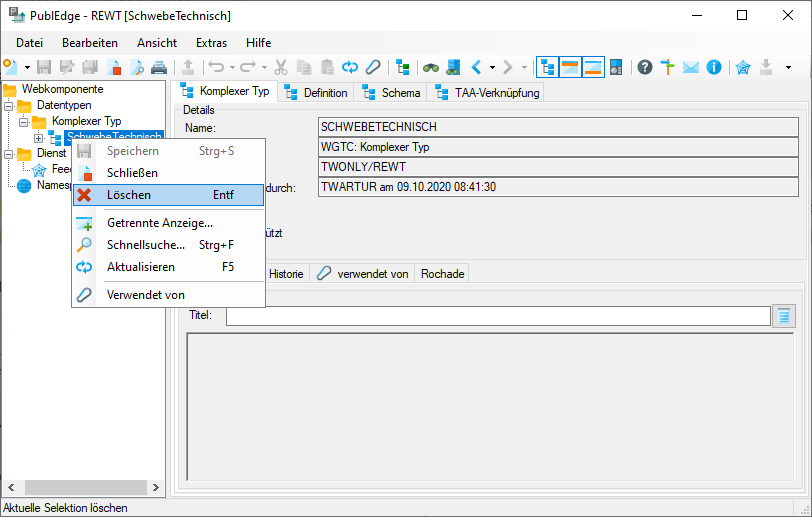Click the print toolbar icon
This screenshot has height=517, width=812.
tap(159, 67)
